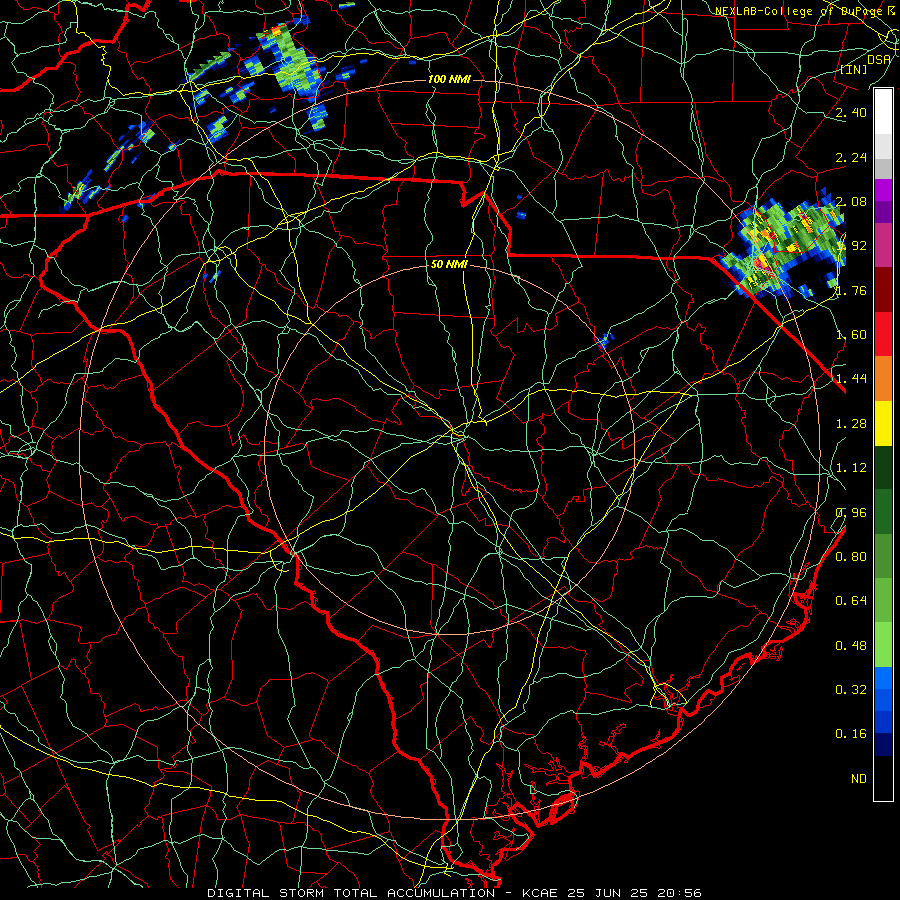Screen dimensions: 900x900
Task: Click the 100 NMI range ring label
Action: point(449,79)
